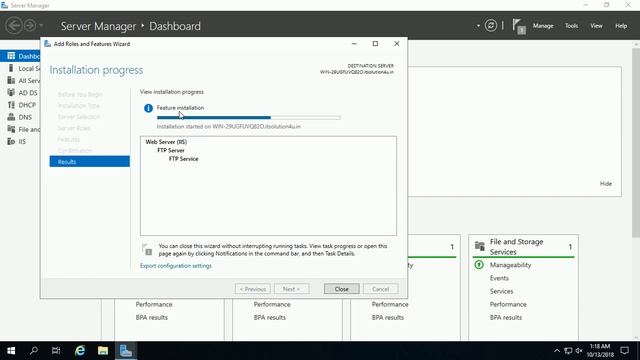The width and height of the screenshot is (640, 360).
Task: Click the Manageability status icon in File and Storage tile
Action: (x=479, y=265)
